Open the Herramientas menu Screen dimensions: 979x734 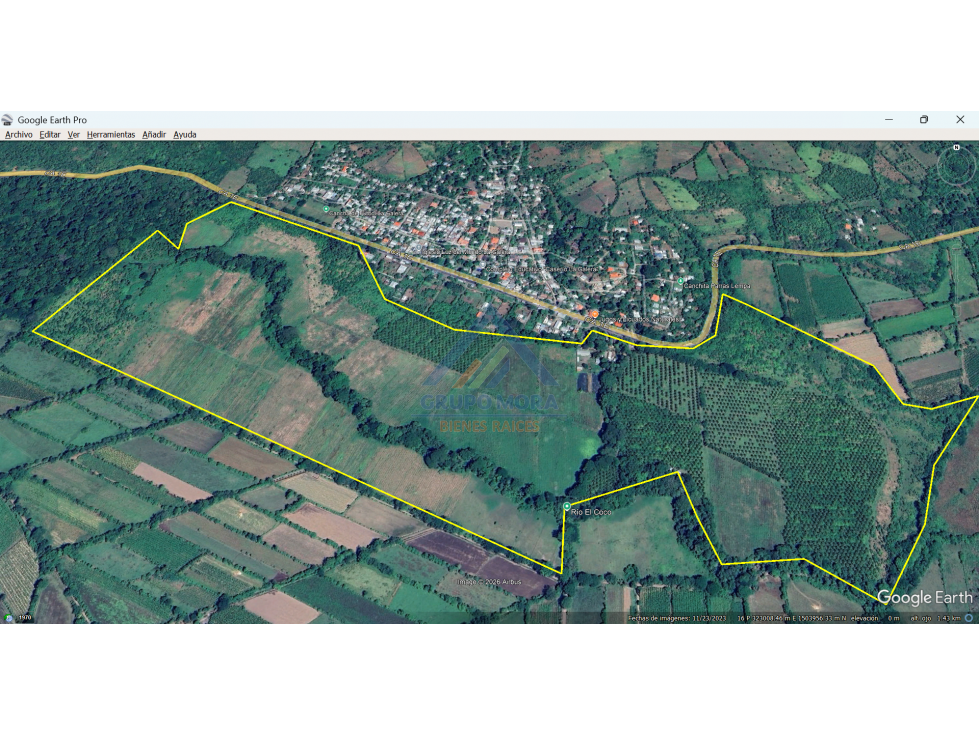click(111, 135)
